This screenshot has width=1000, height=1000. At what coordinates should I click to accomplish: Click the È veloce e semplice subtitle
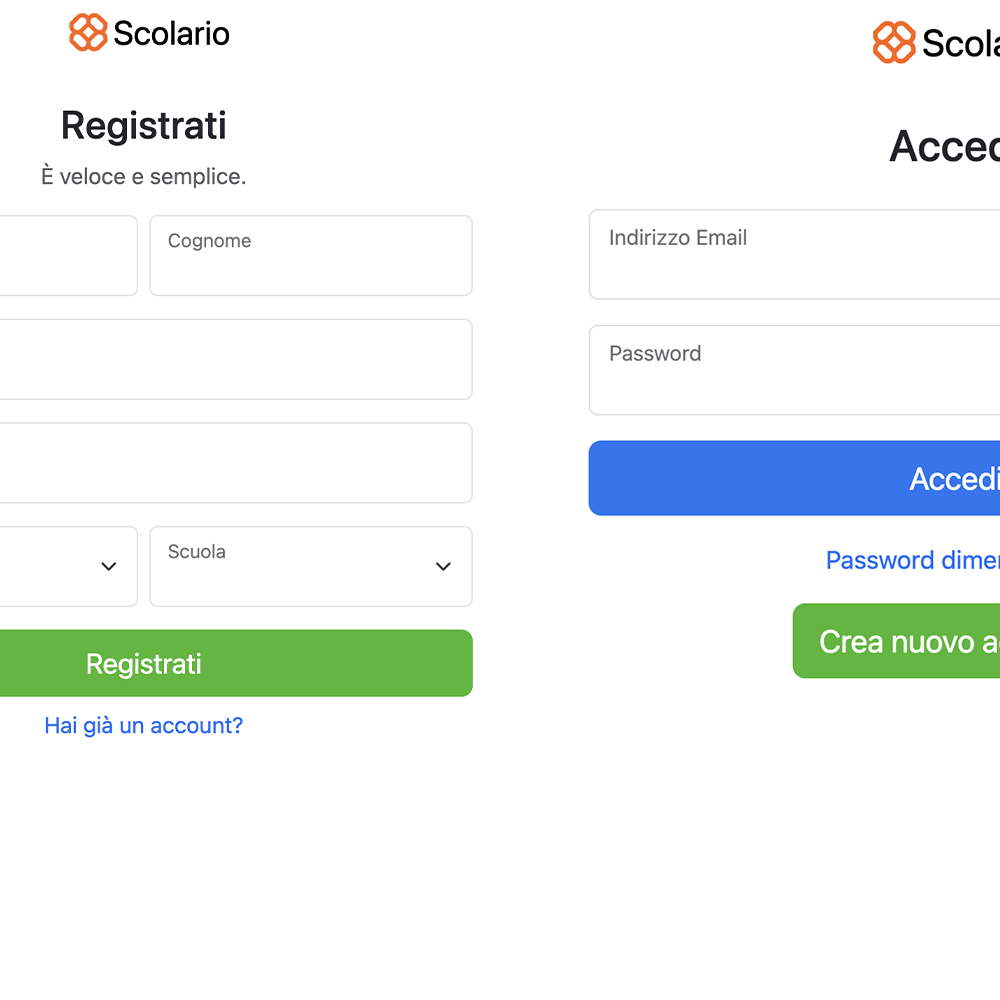(x=143, y=176)
